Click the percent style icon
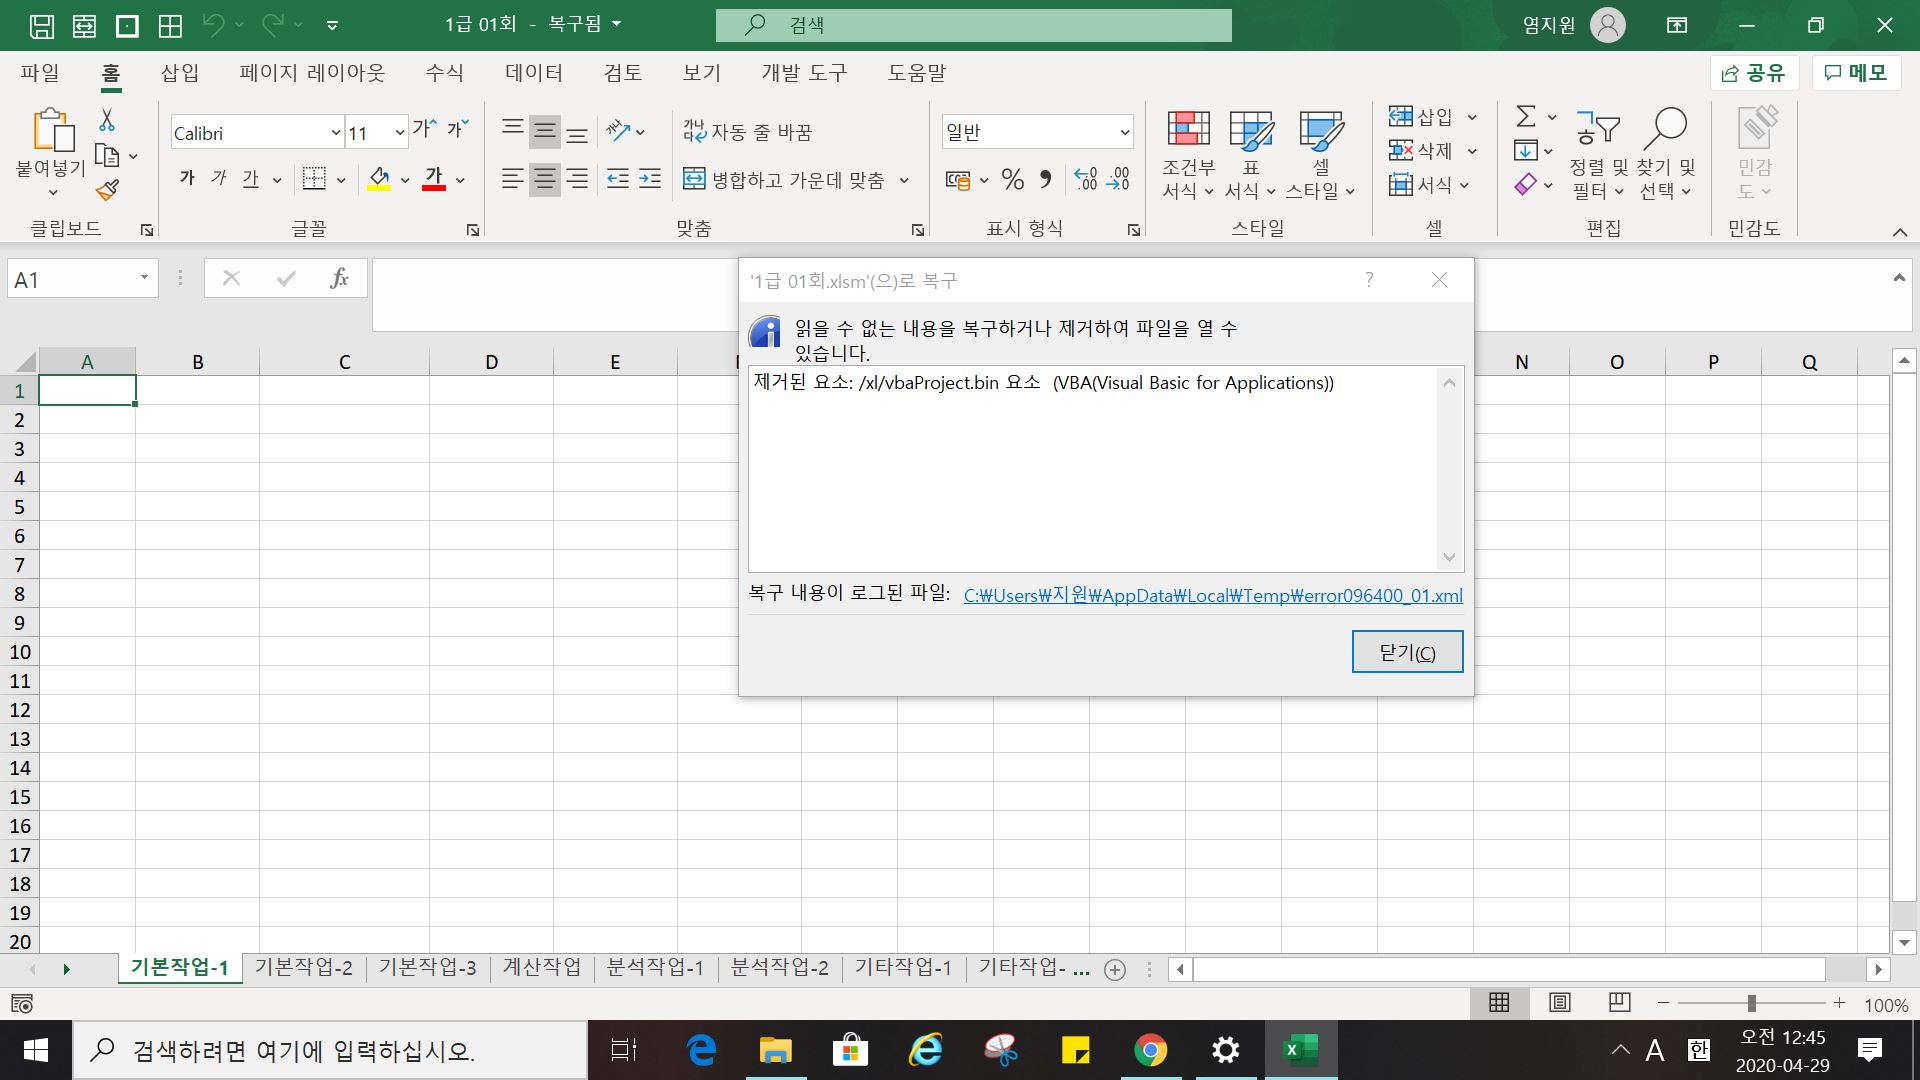 click(1012, 180)
